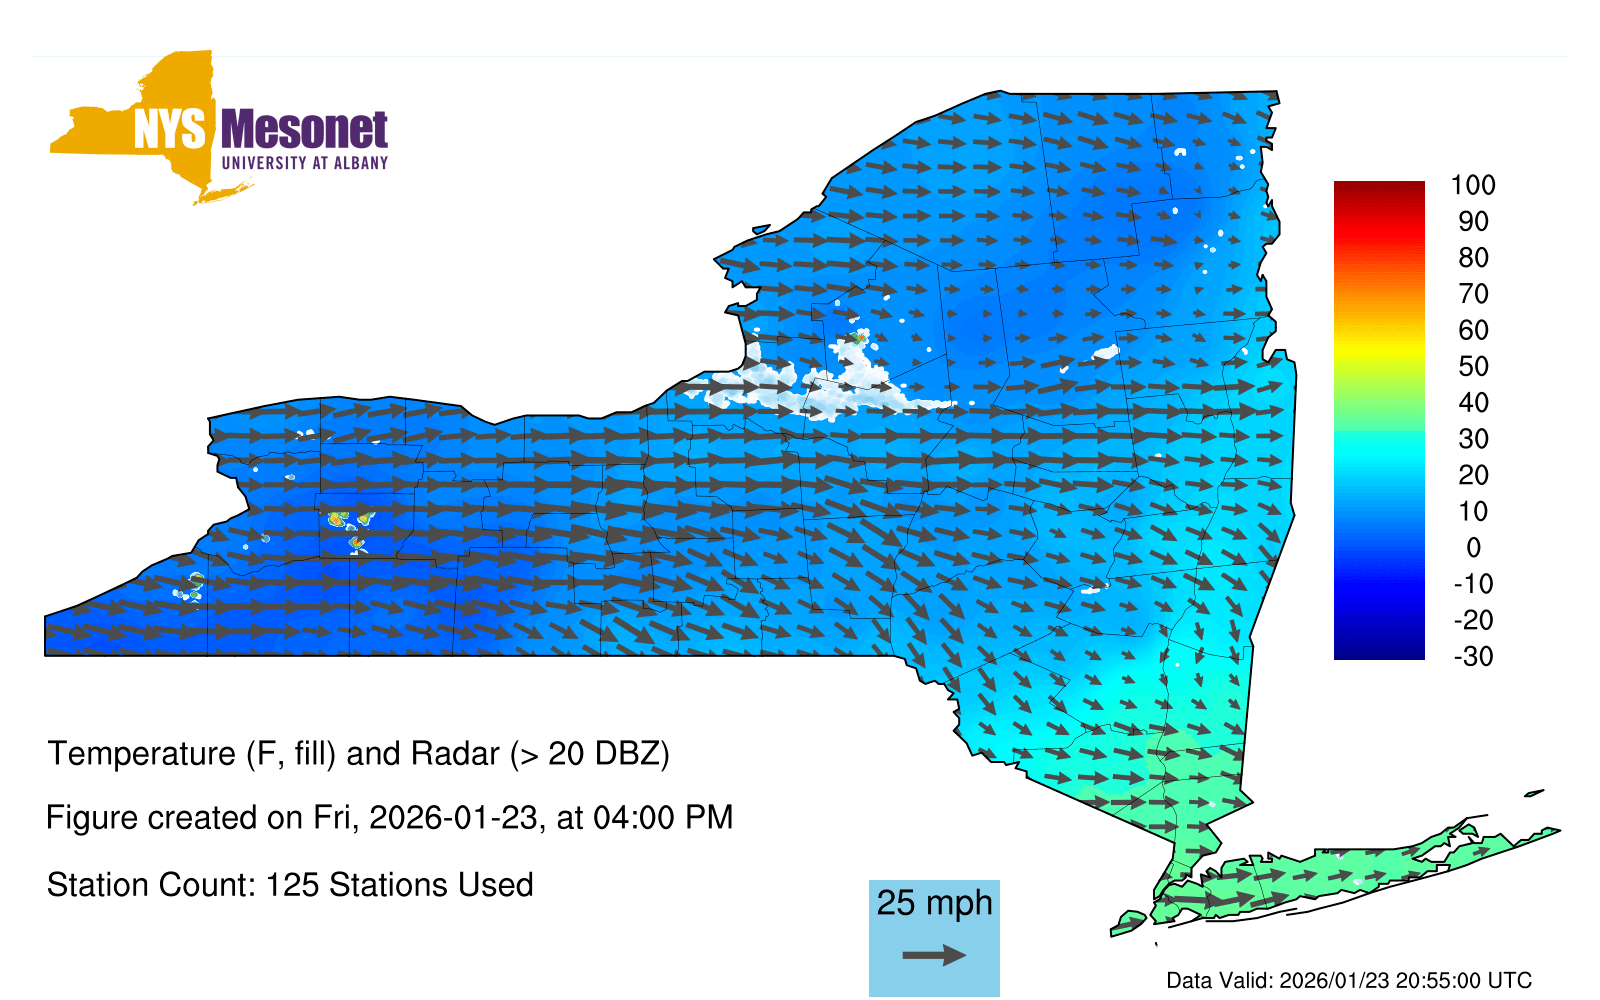The height and width of the screenshot is (1000, 1600).
Task: Select the dark red top of the colorbar
Action: [1378, 190]
